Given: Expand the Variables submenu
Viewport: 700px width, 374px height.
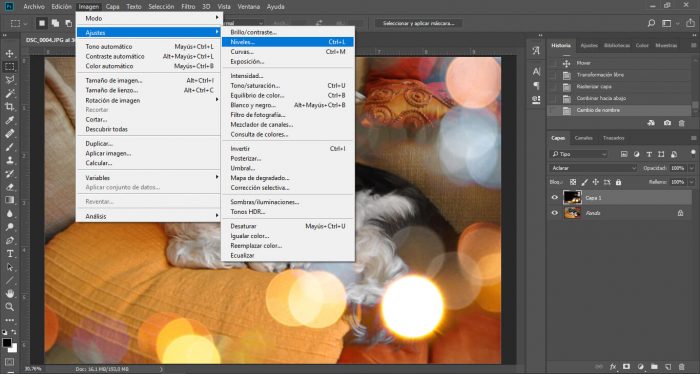Looking at the screenshot, I should 149,178.
